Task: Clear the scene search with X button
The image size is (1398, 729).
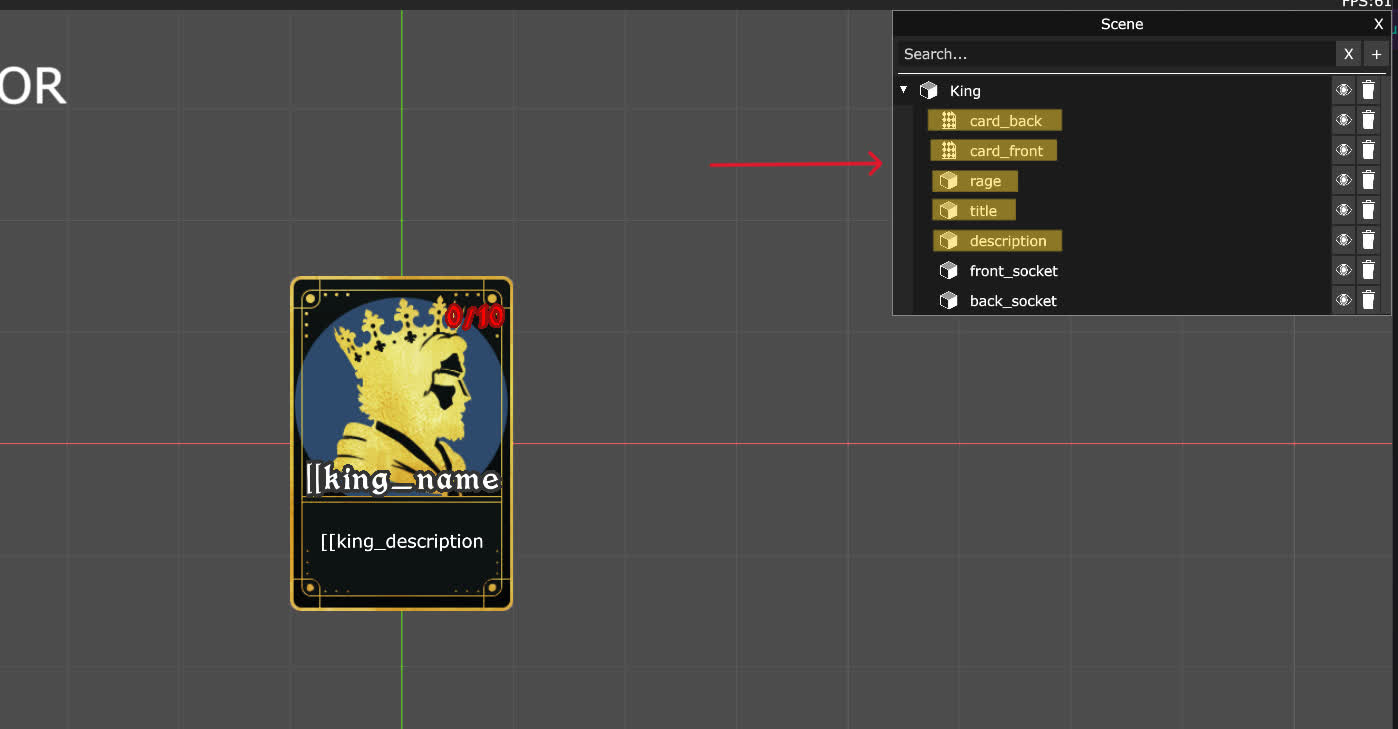Action: (x=1348, y=54)
